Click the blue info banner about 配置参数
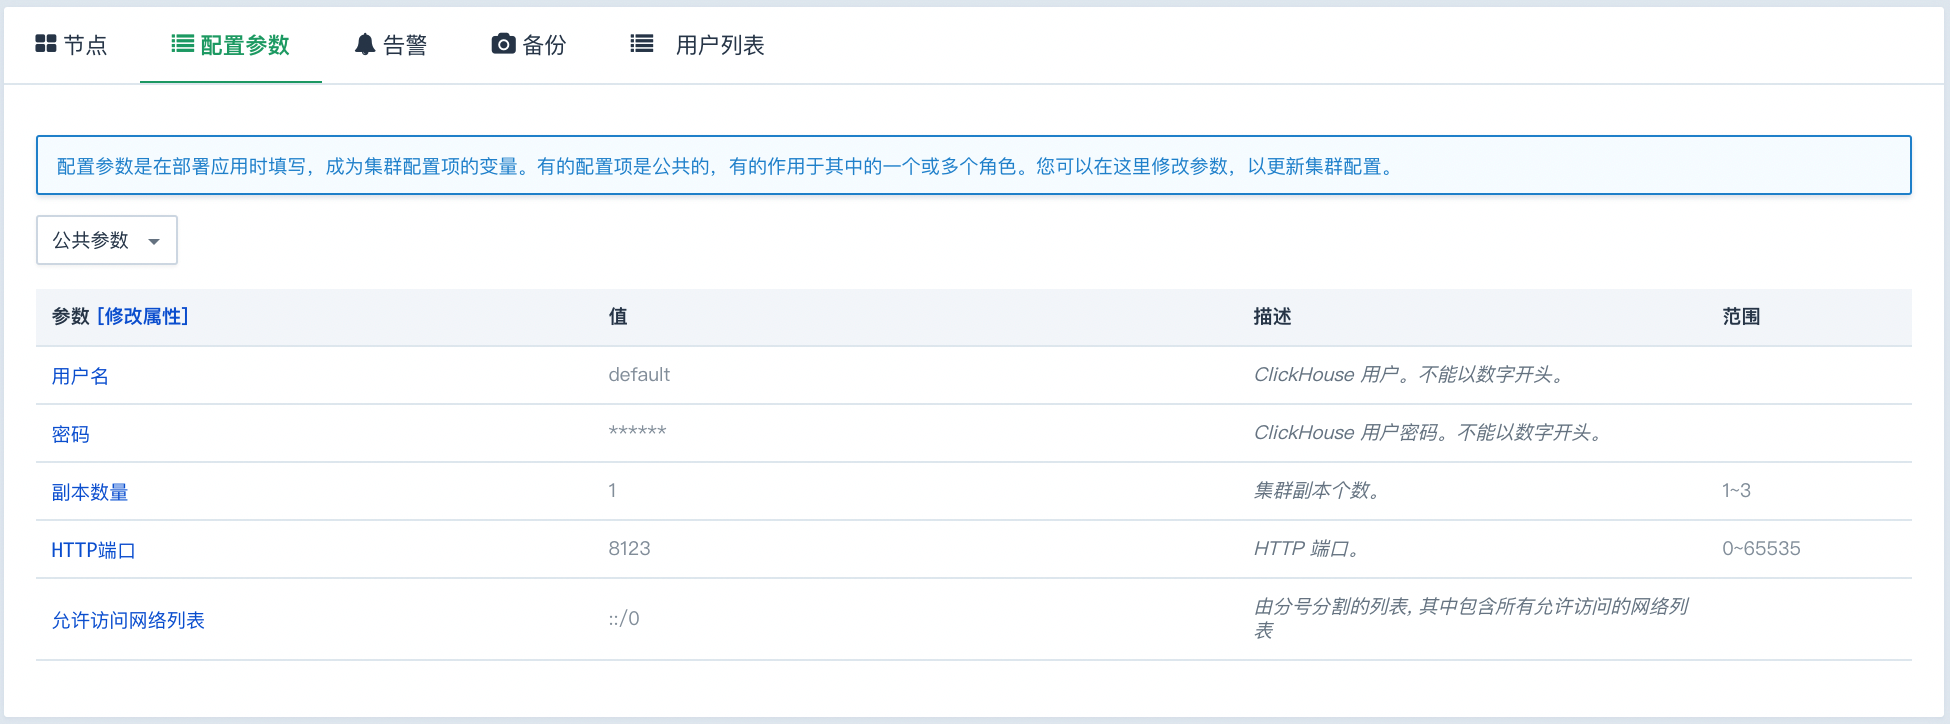The image size is (1950, 724). 974,165
